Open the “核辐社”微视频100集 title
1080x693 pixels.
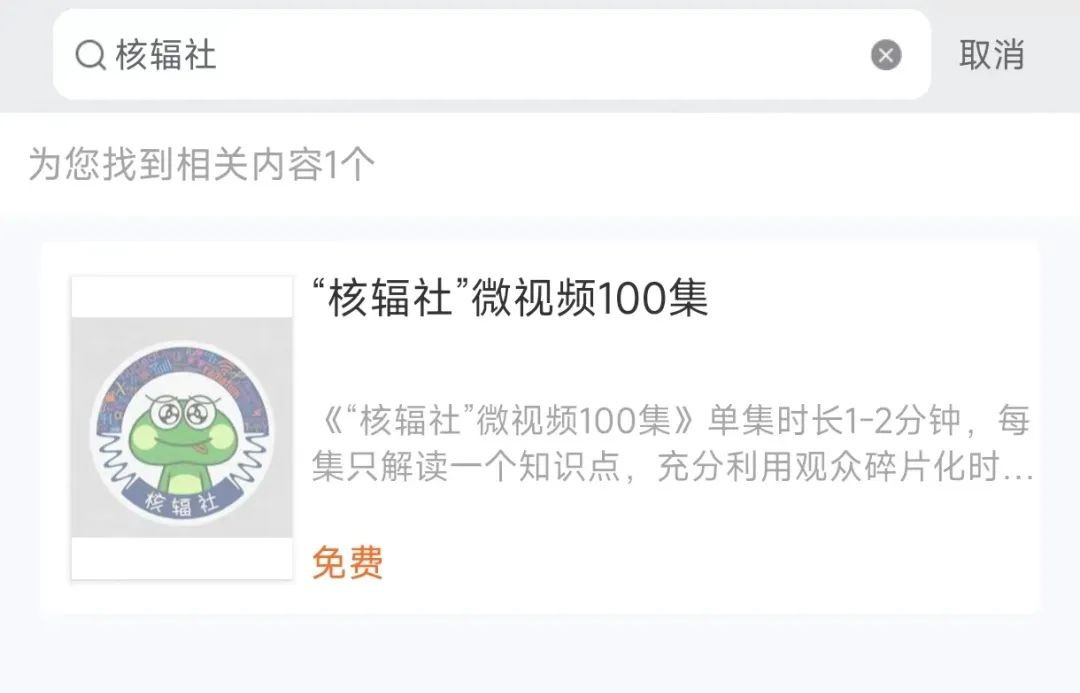510,298
